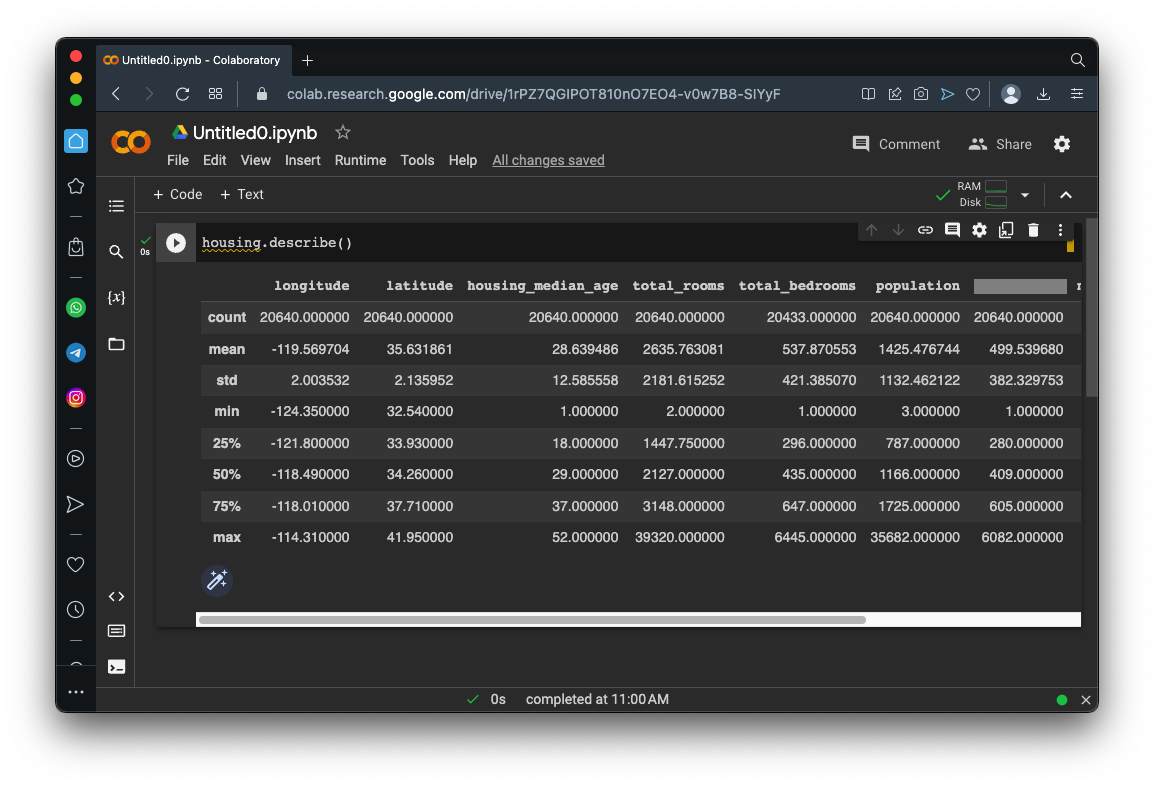Open Instagram in browser sidebar
Viewport: 1154px width, 786px height.
76,398
